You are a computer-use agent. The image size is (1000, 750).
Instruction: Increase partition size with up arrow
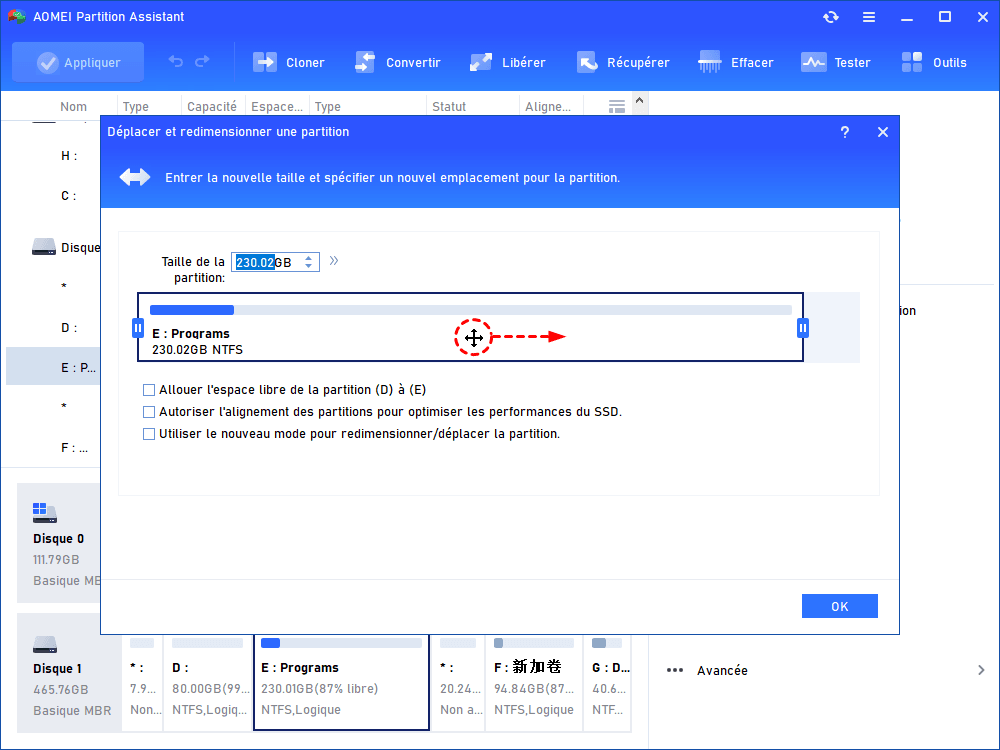309,258
